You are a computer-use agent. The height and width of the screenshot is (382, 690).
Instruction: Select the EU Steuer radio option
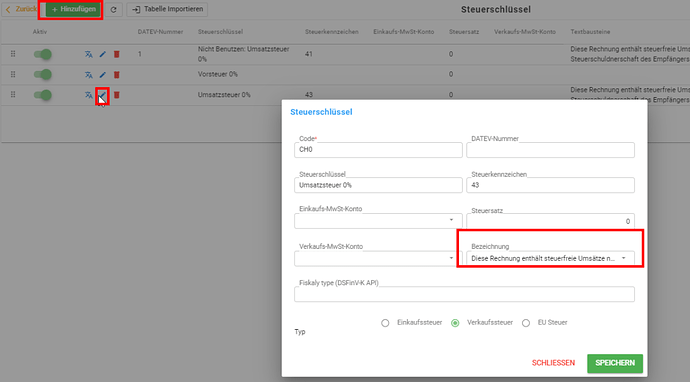point(526,323)
